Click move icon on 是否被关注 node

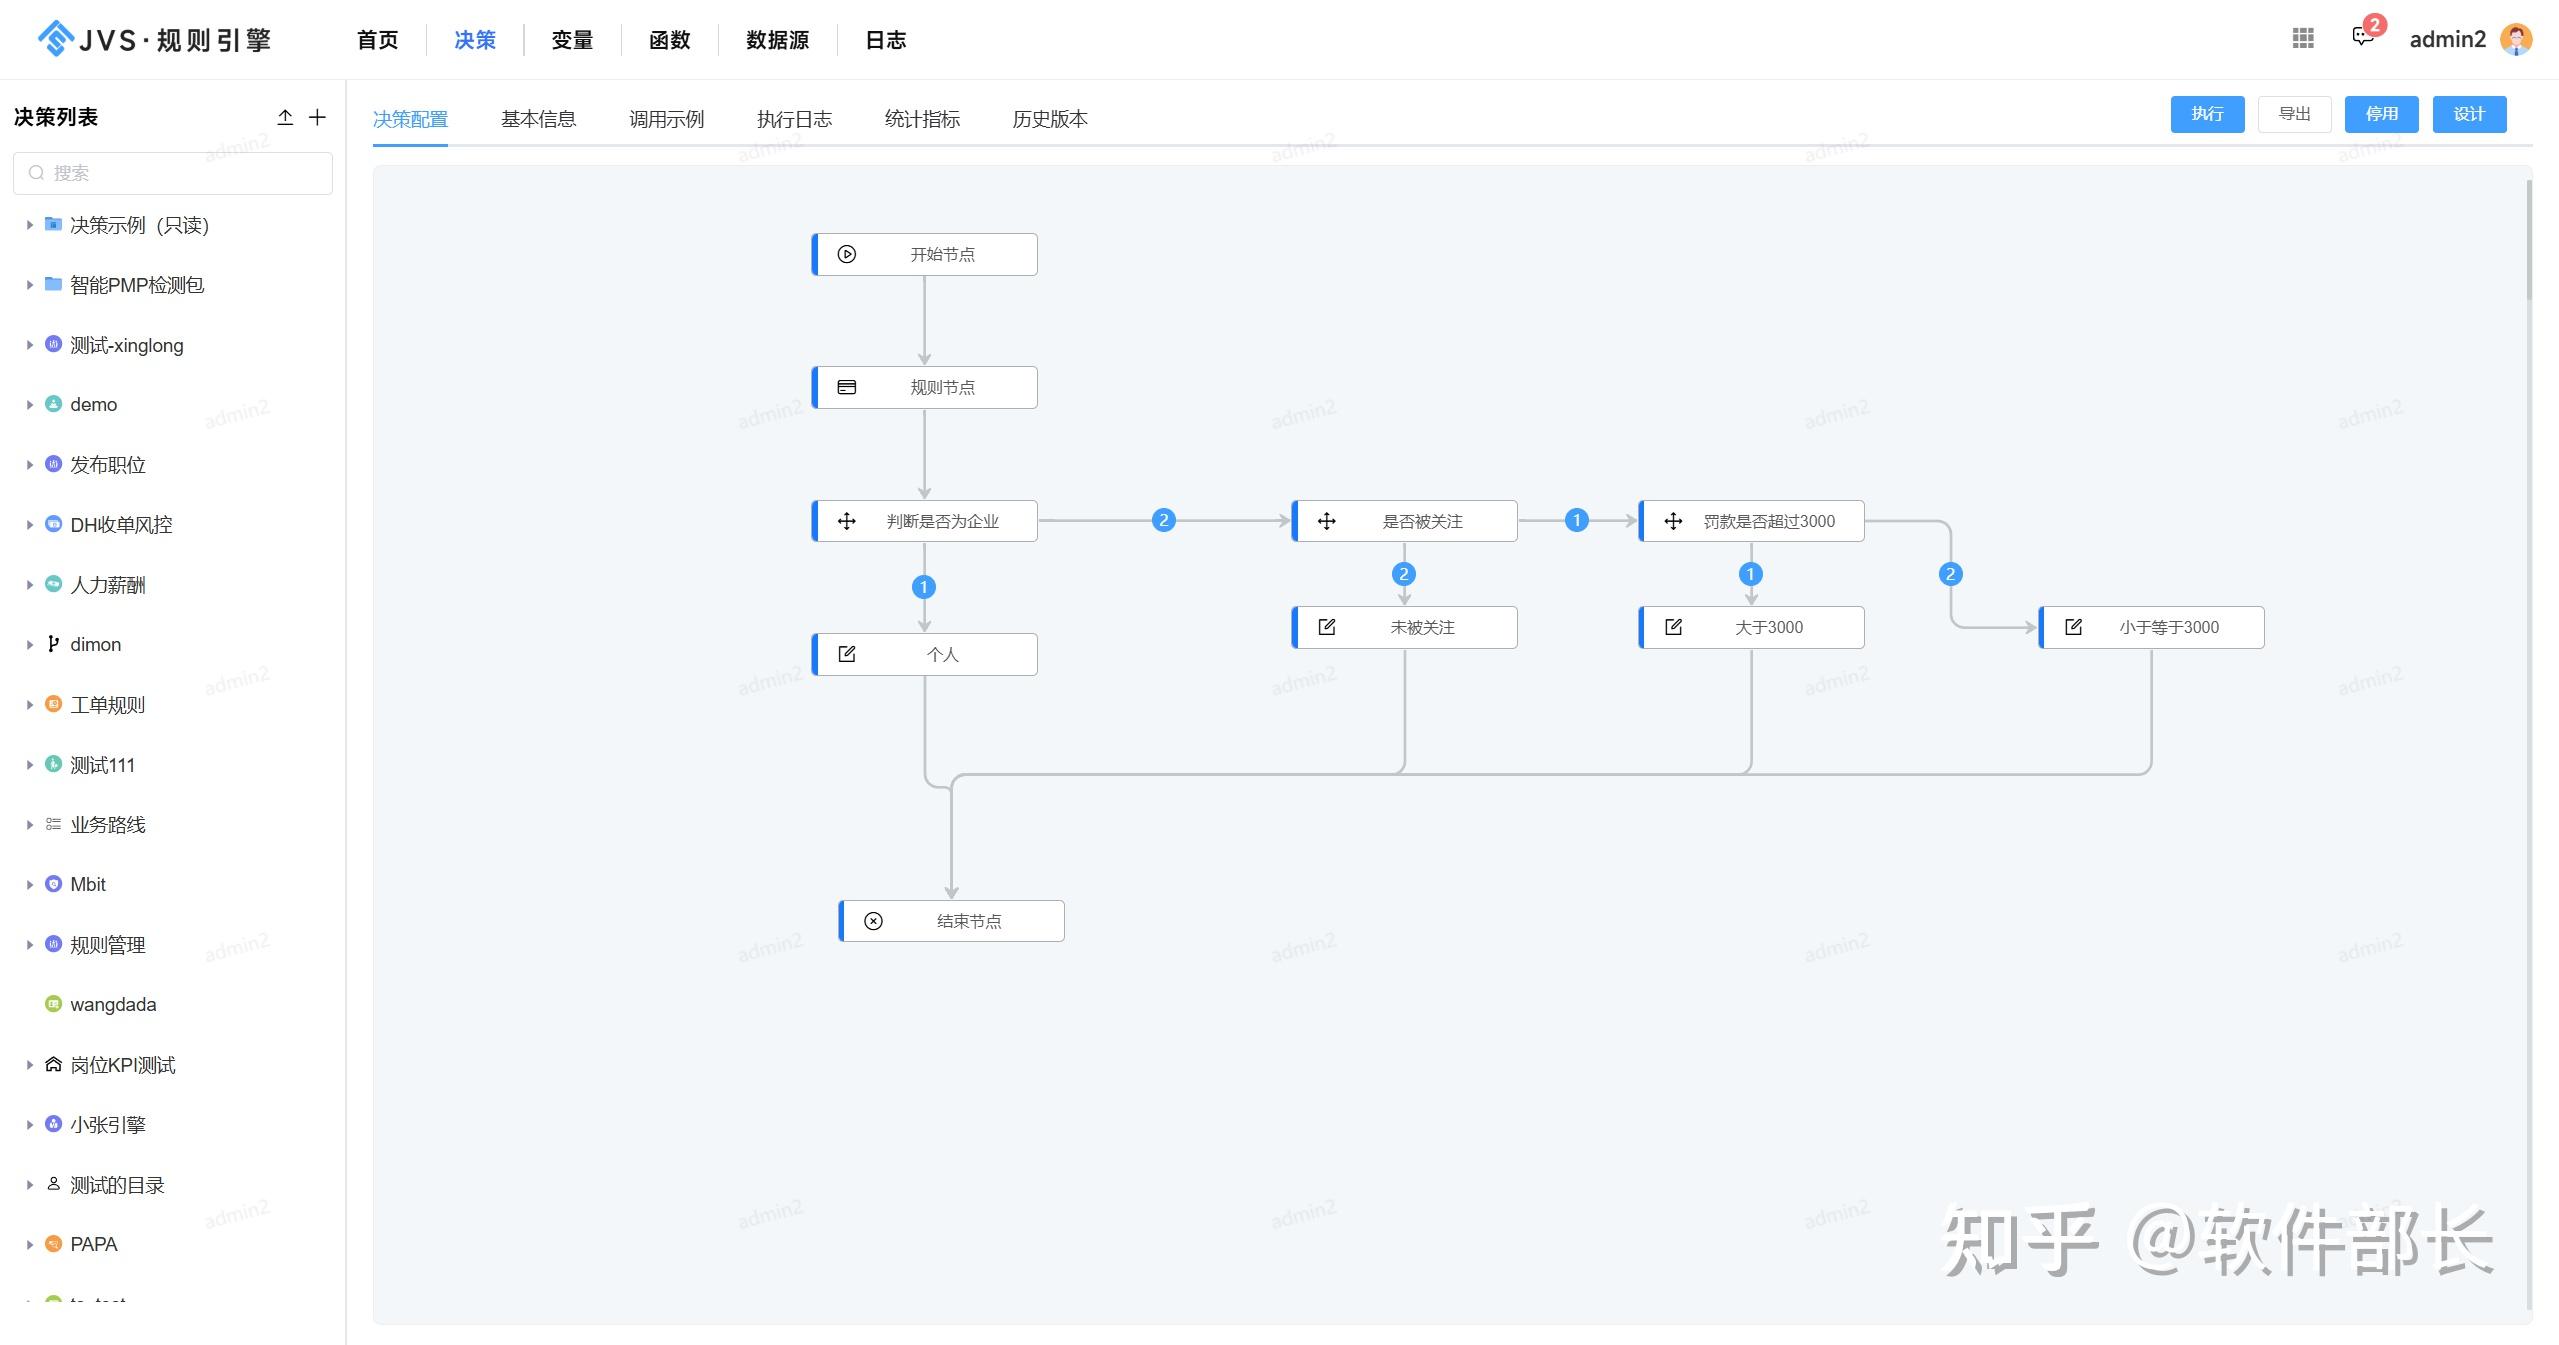point(1327,521)
